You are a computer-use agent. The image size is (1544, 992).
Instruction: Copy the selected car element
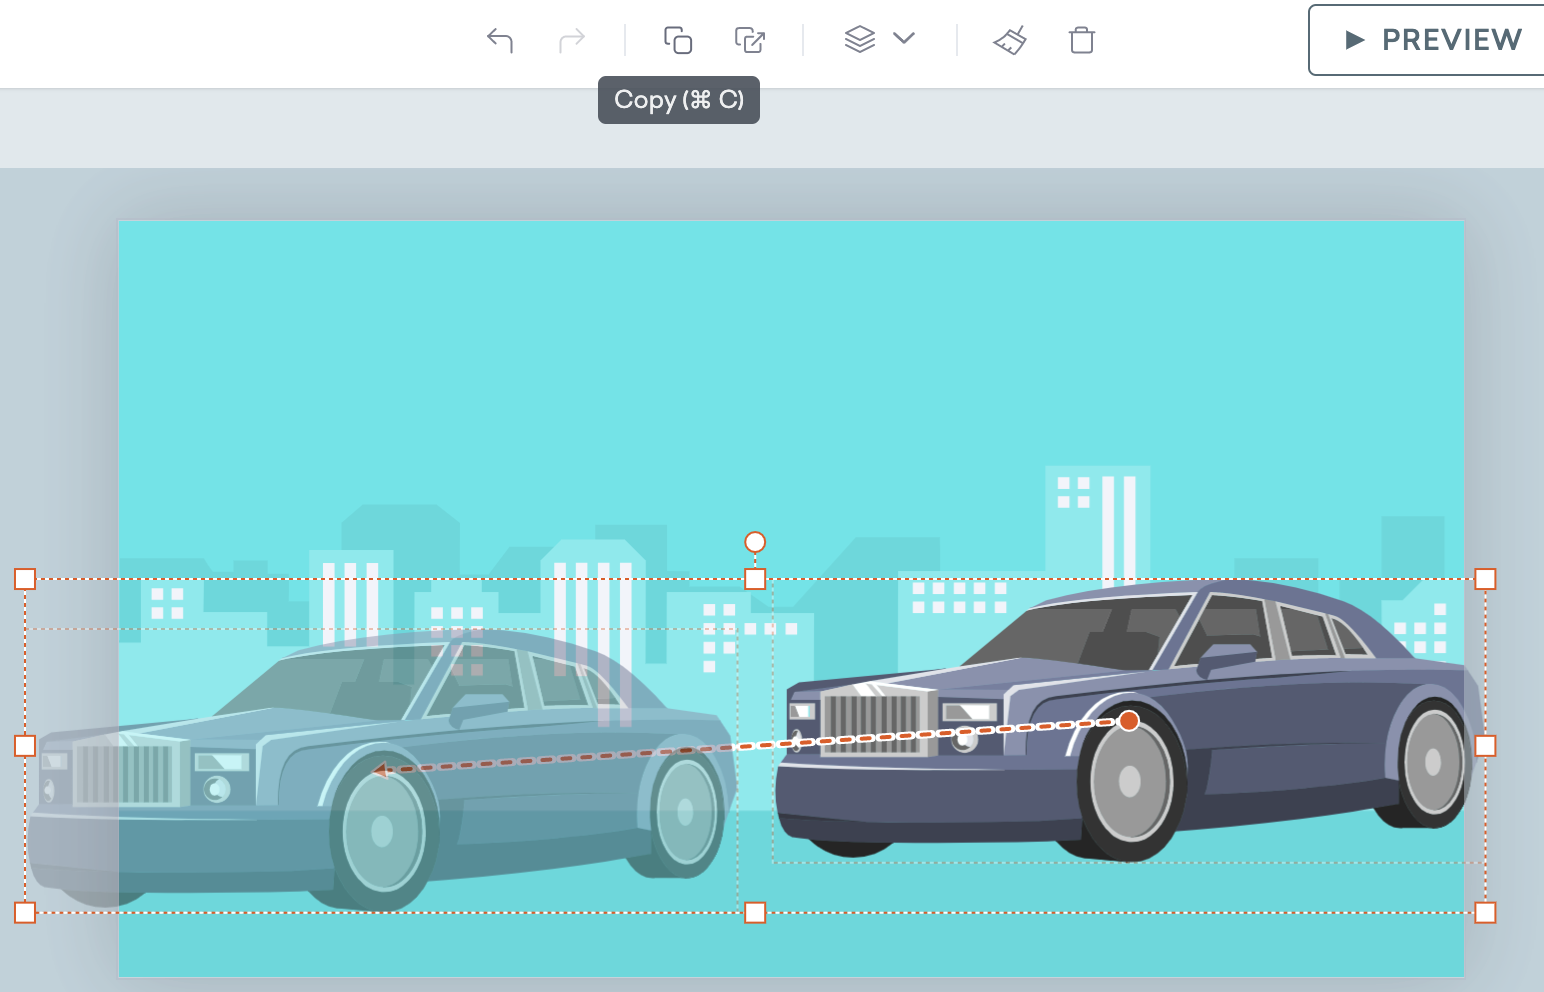coord(679,40)
